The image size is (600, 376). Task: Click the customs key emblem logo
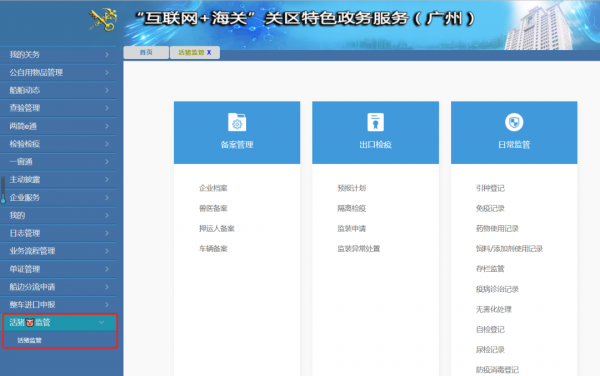[x=103, y=20]
